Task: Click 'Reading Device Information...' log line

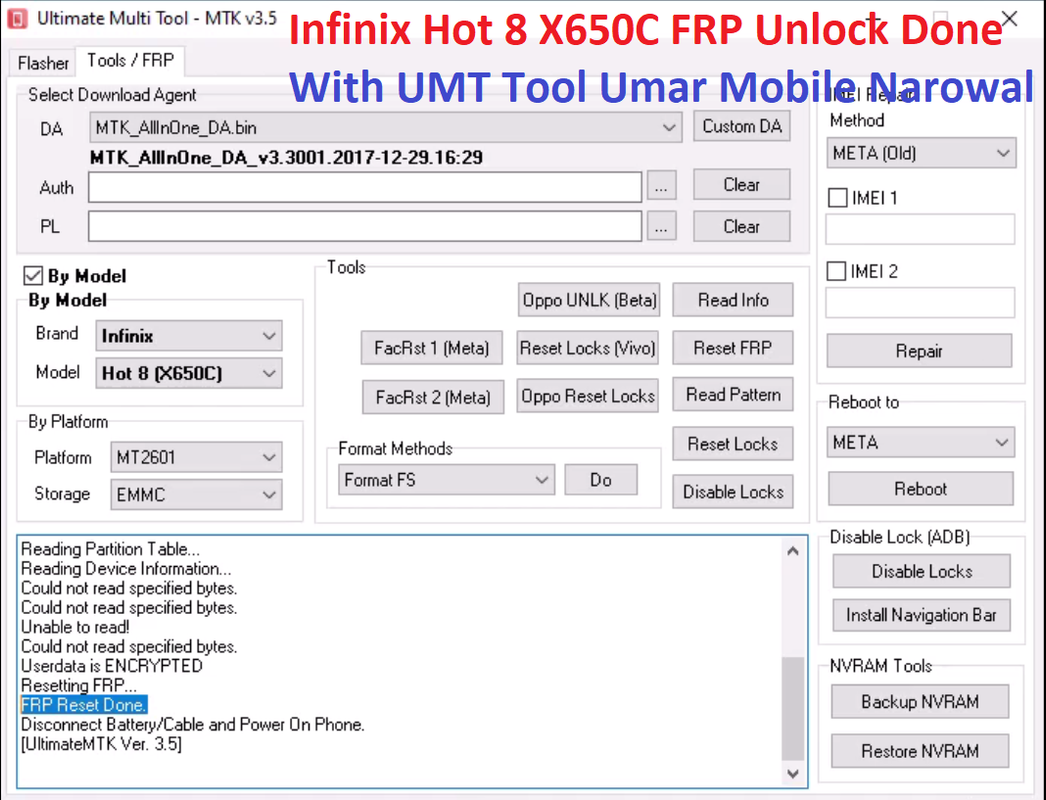Action: [126, 568]
